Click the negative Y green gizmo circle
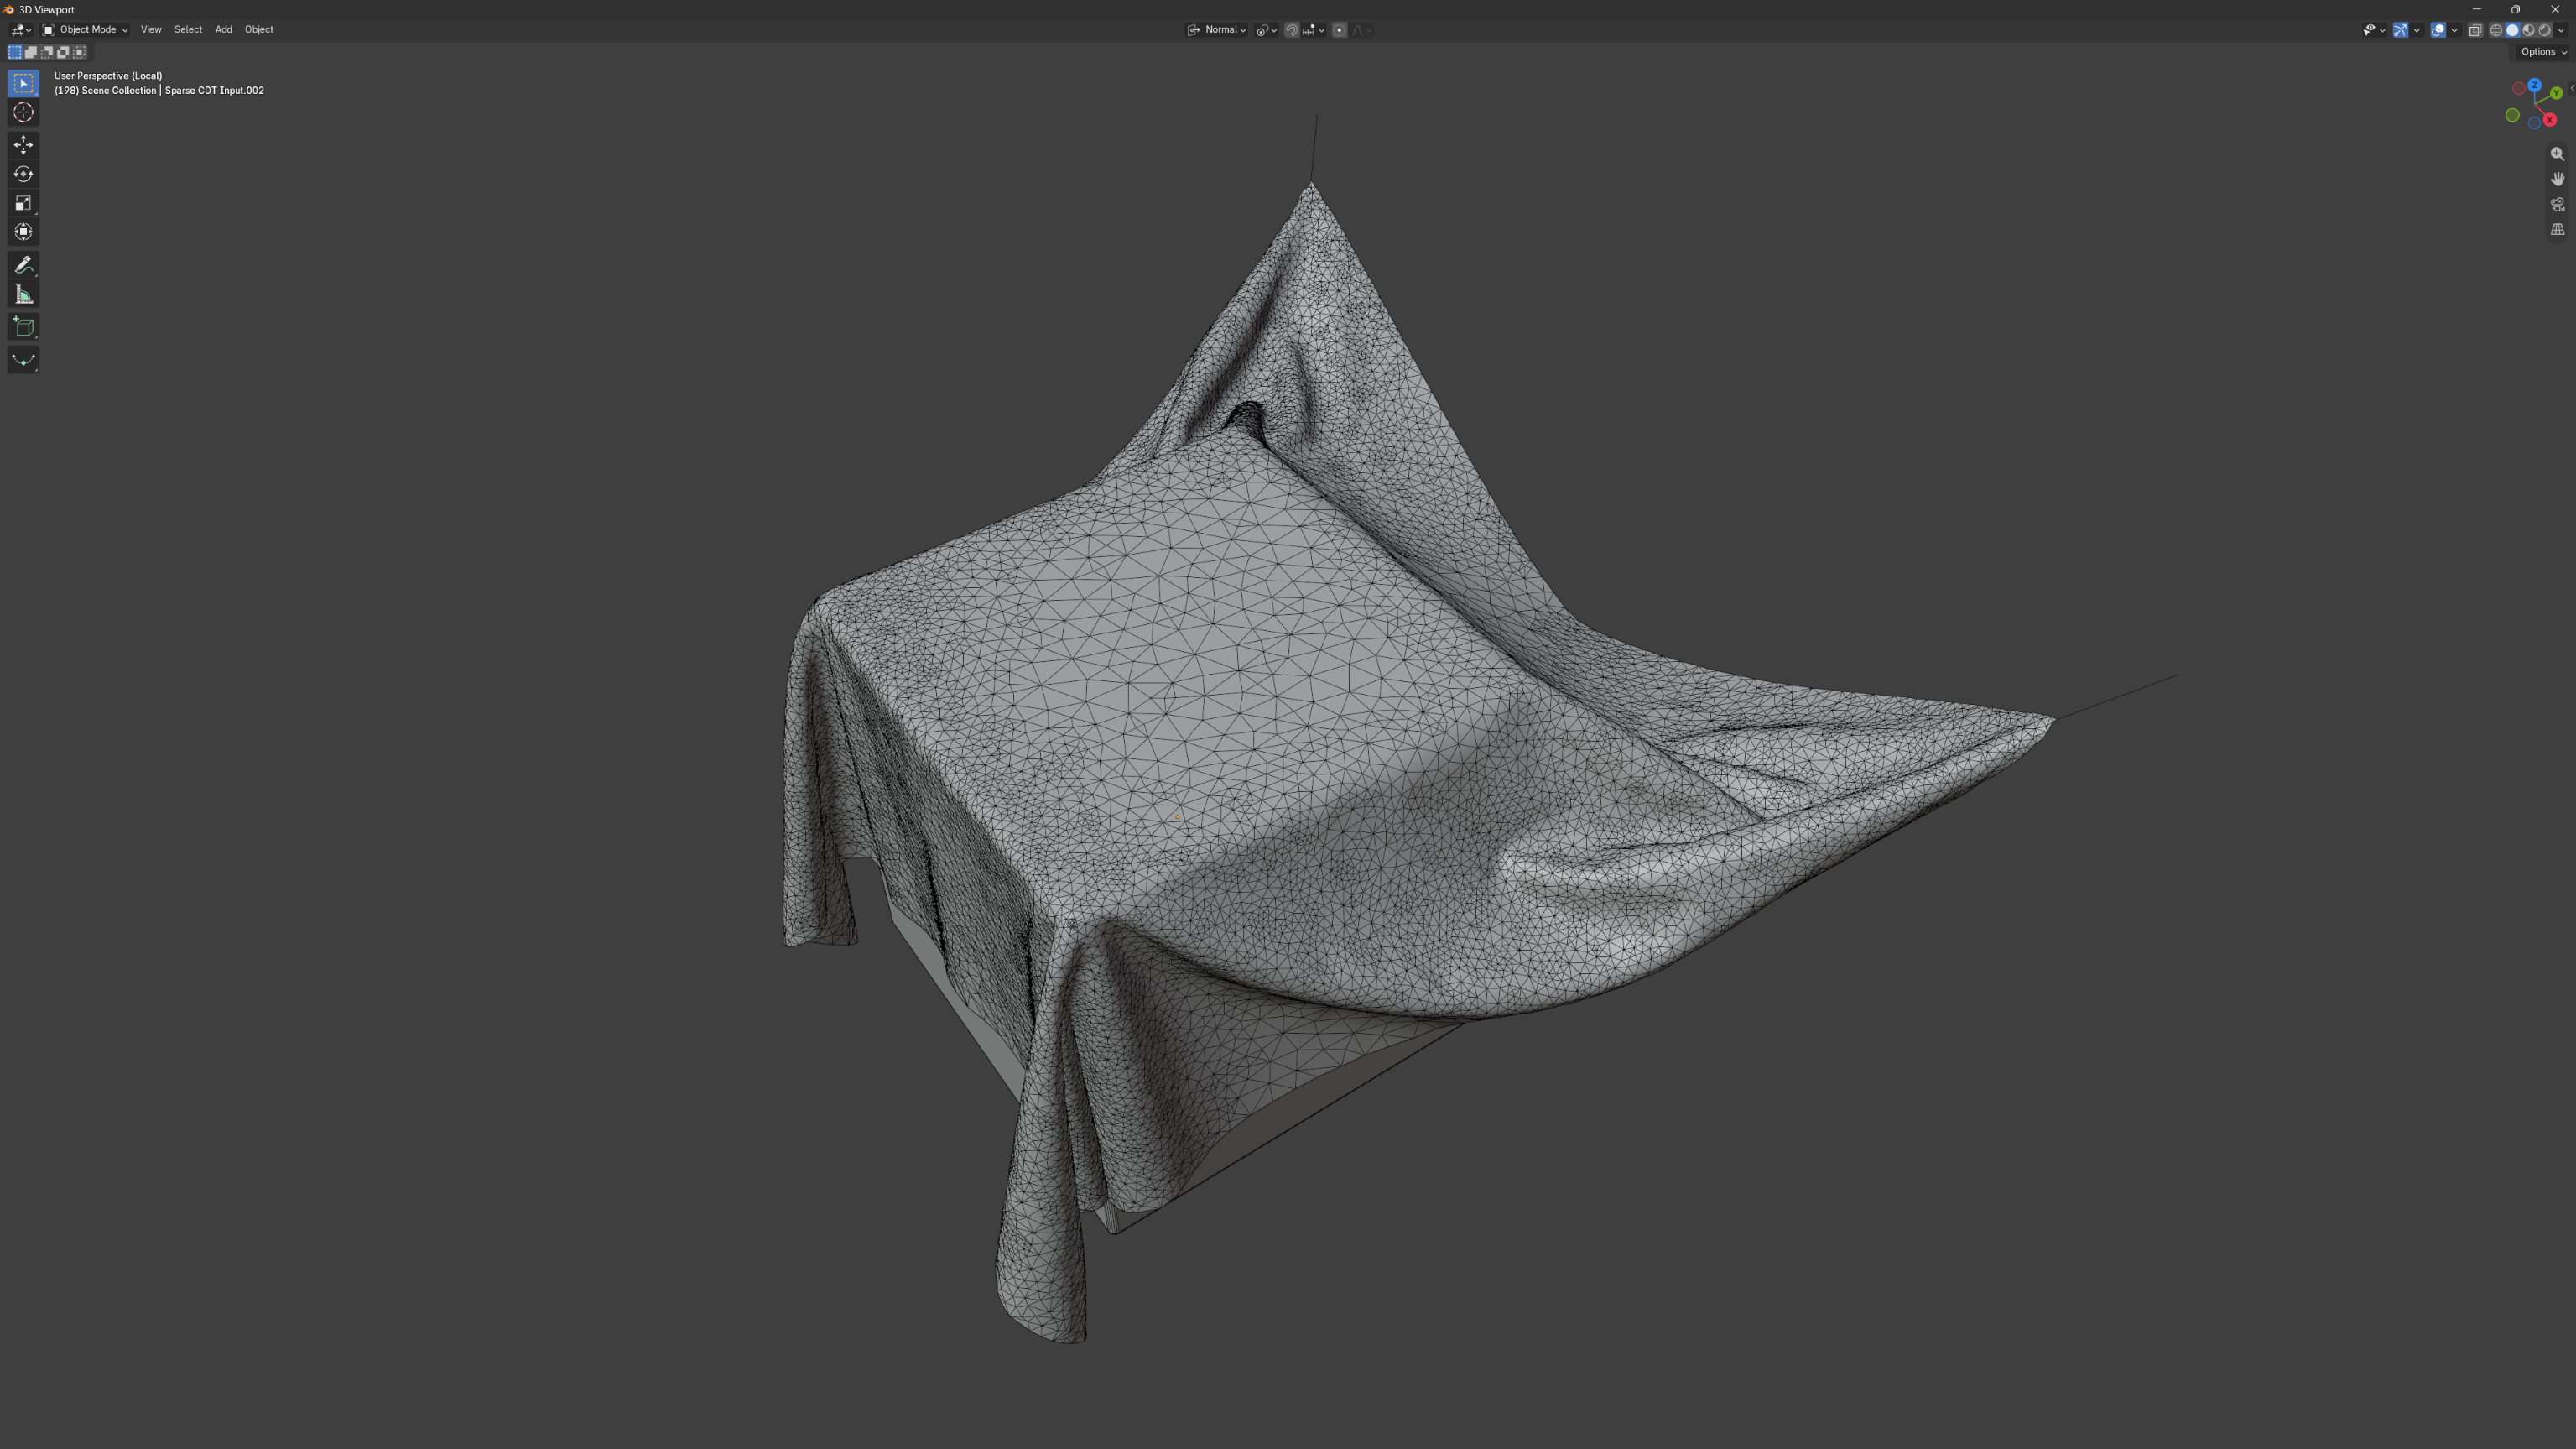Viewport: 2576px width, 1449px height. [2512, 116]
